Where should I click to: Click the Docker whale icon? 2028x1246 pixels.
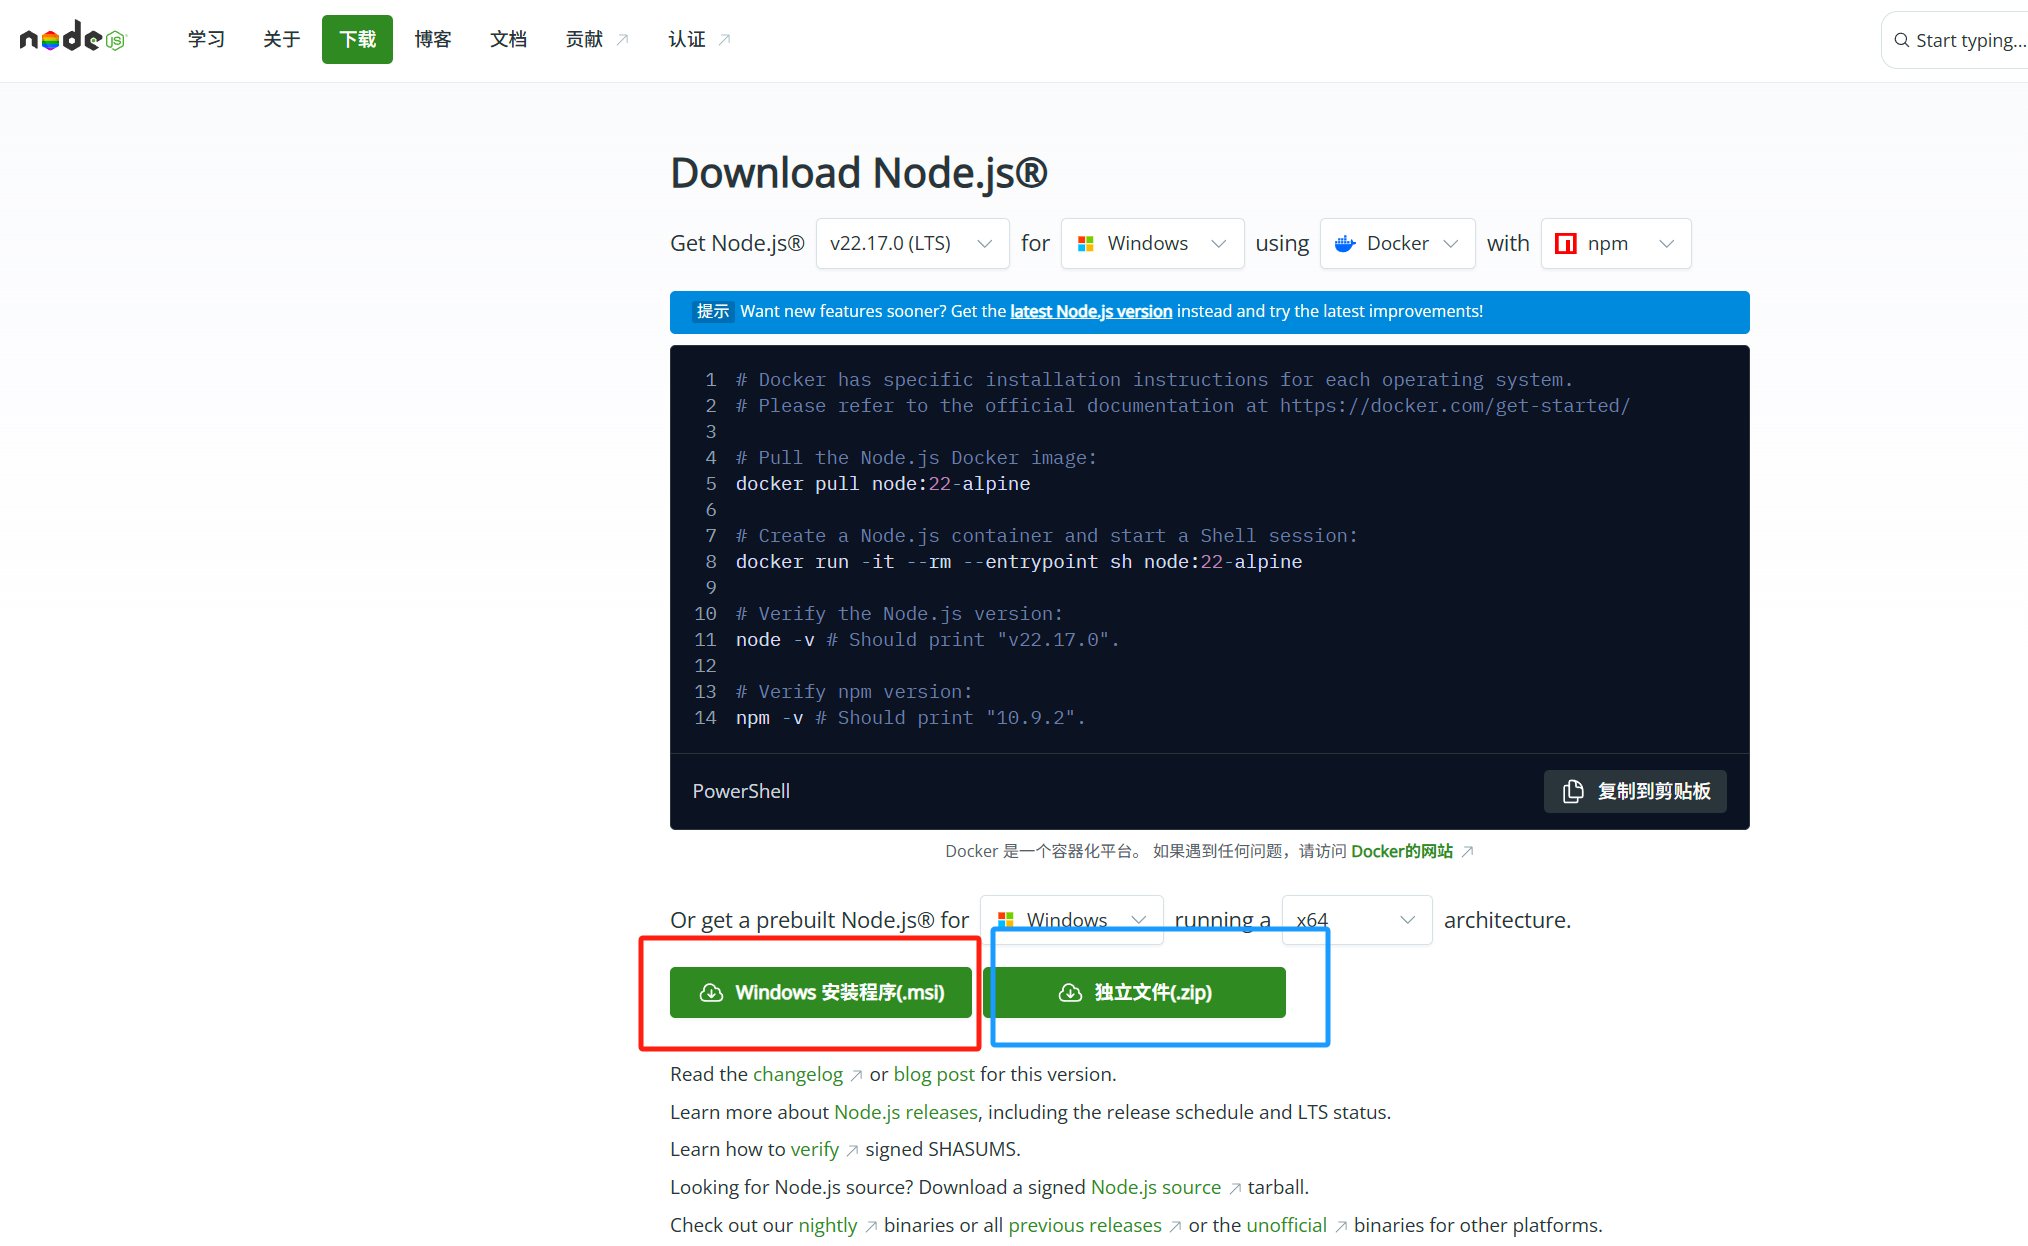[x=1345, y=243]
